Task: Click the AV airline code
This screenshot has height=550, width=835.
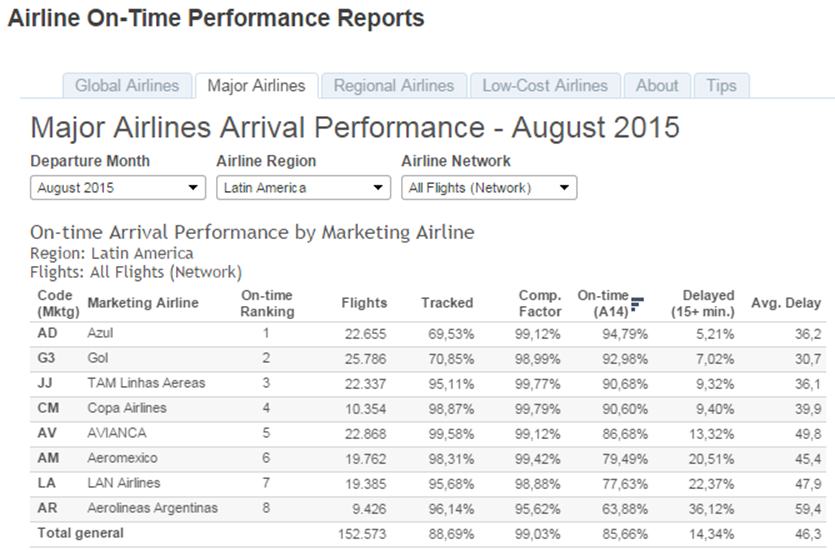Action: pyautogui.click(x=47, y=433)
